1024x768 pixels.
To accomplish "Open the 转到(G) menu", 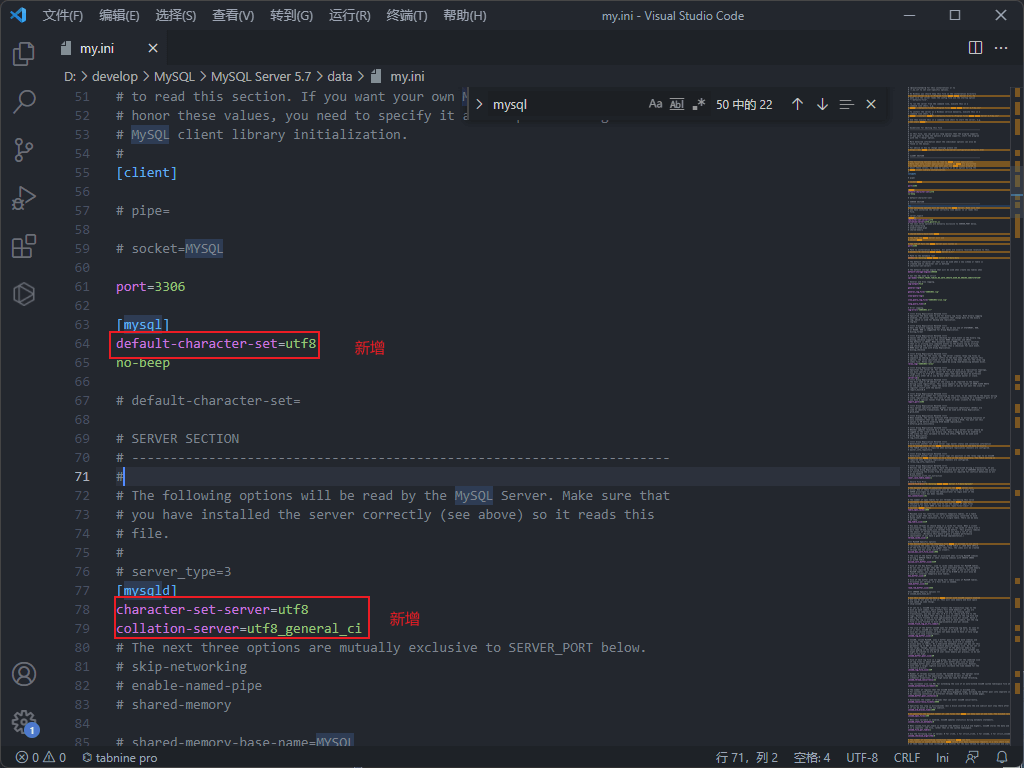I will coord(291,15).
